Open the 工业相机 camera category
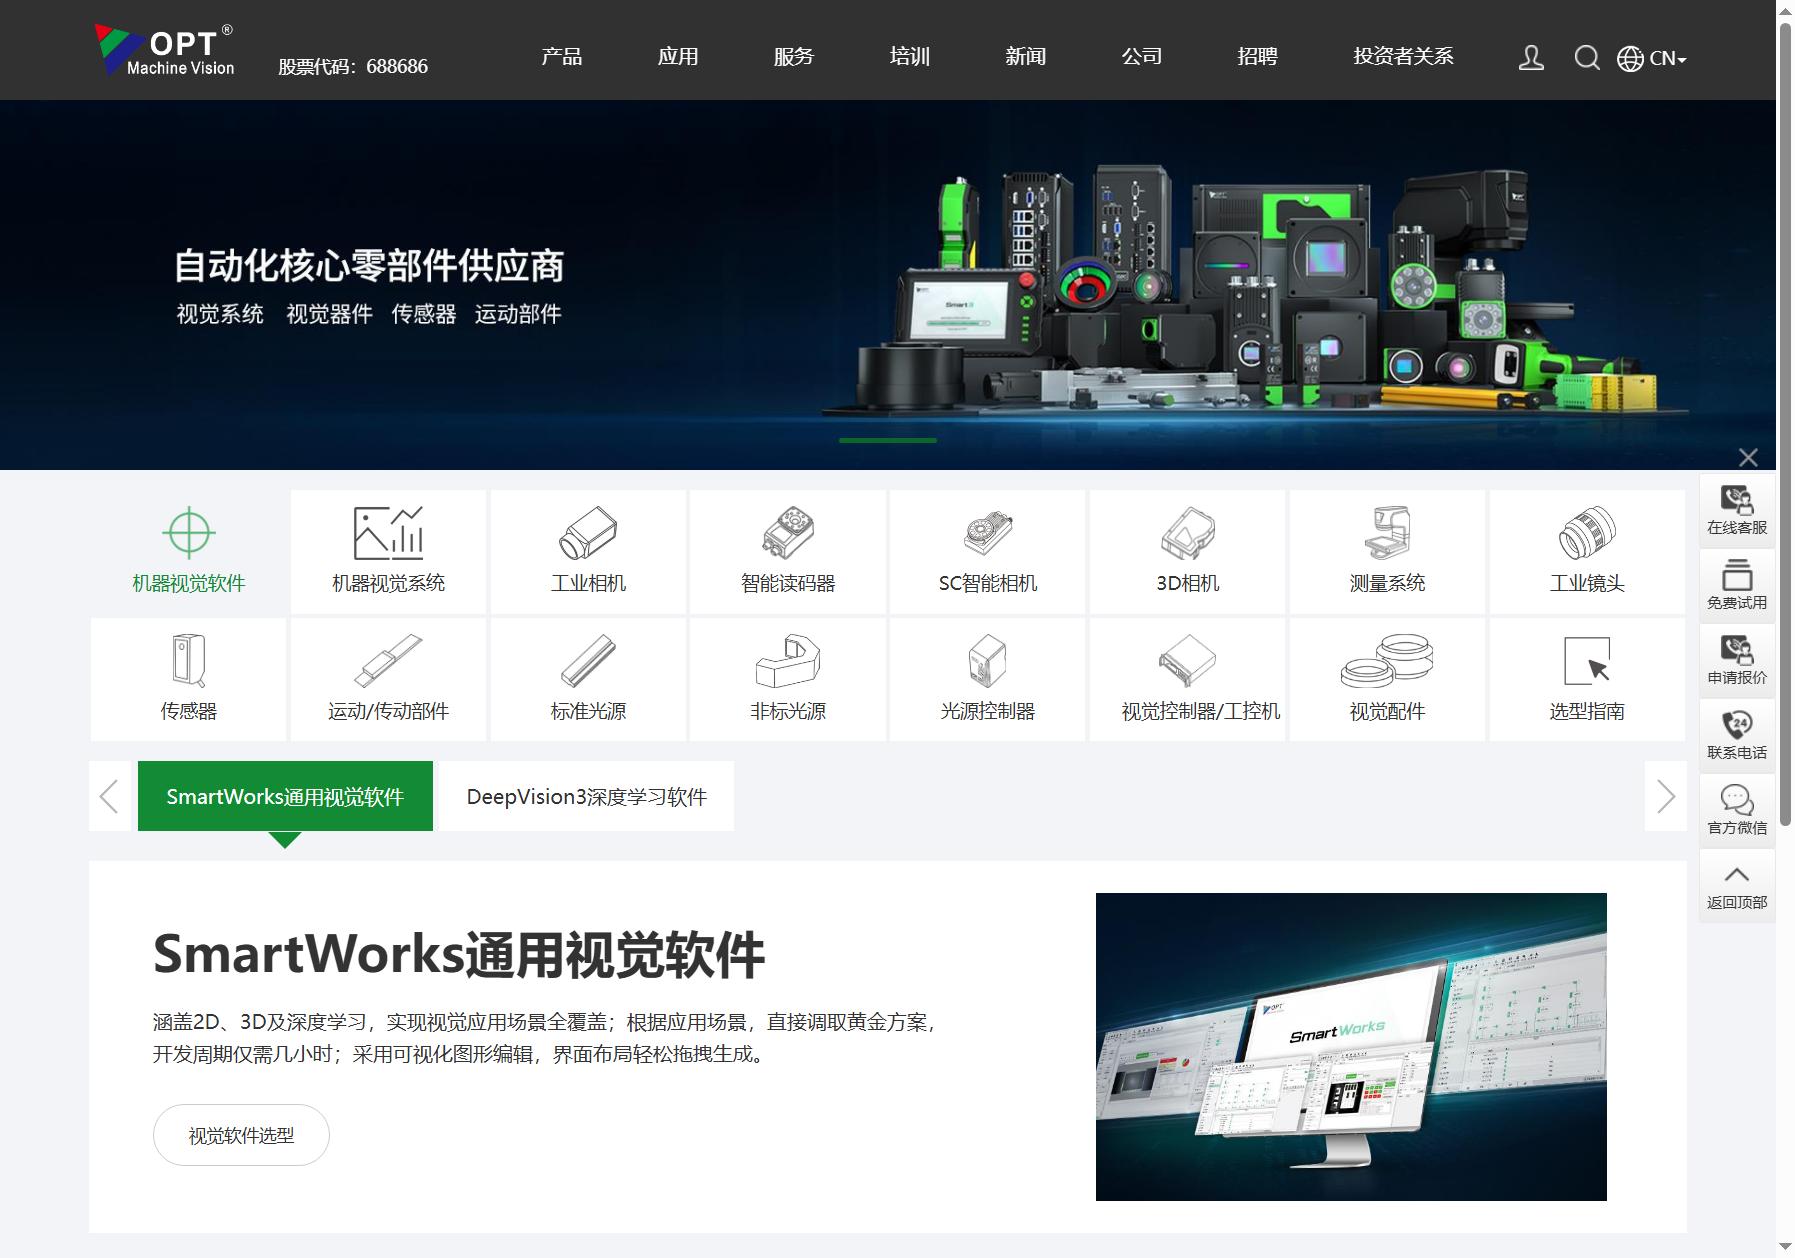 coord(588,551)
